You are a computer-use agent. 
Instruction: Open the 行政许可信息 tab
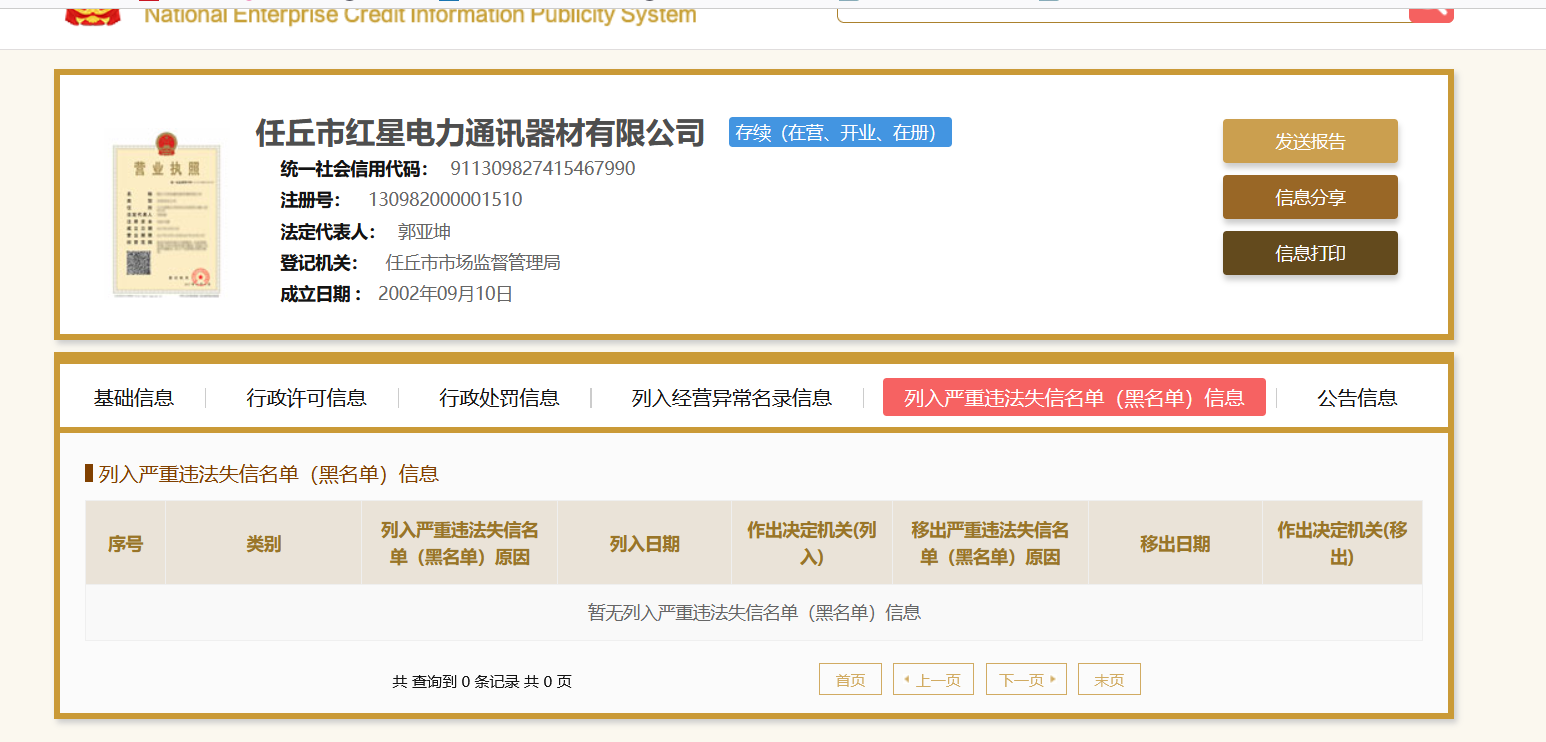click(x=307, y=398)
